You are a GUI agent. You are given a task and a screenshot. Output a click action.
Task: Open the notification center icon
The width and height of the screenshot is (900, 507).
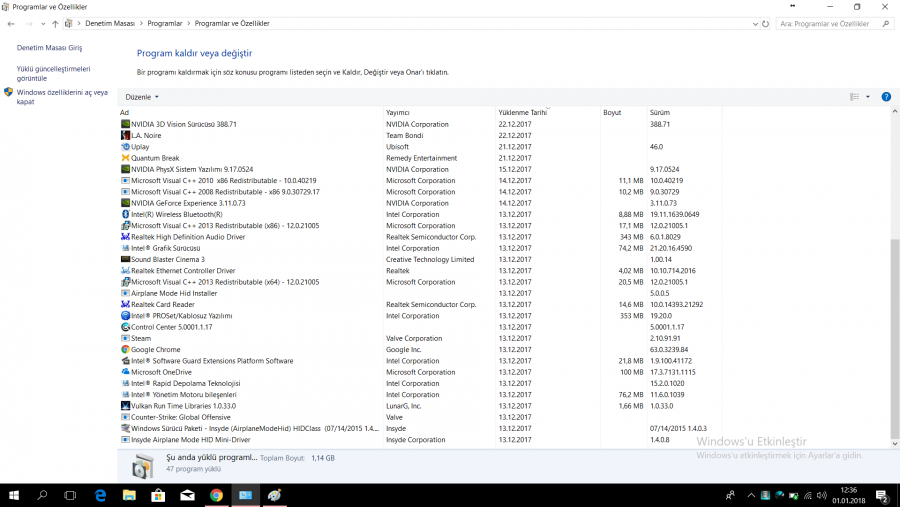click(882, 496)
